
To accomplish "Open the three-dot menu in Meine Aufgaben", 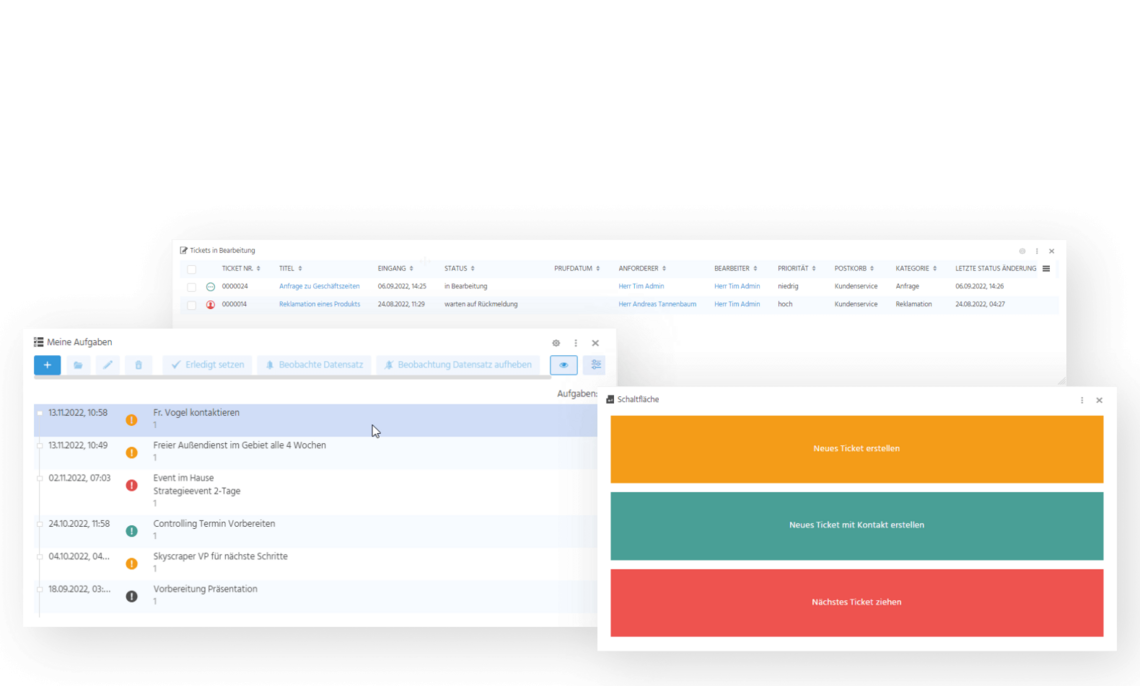I will point(576,343).
